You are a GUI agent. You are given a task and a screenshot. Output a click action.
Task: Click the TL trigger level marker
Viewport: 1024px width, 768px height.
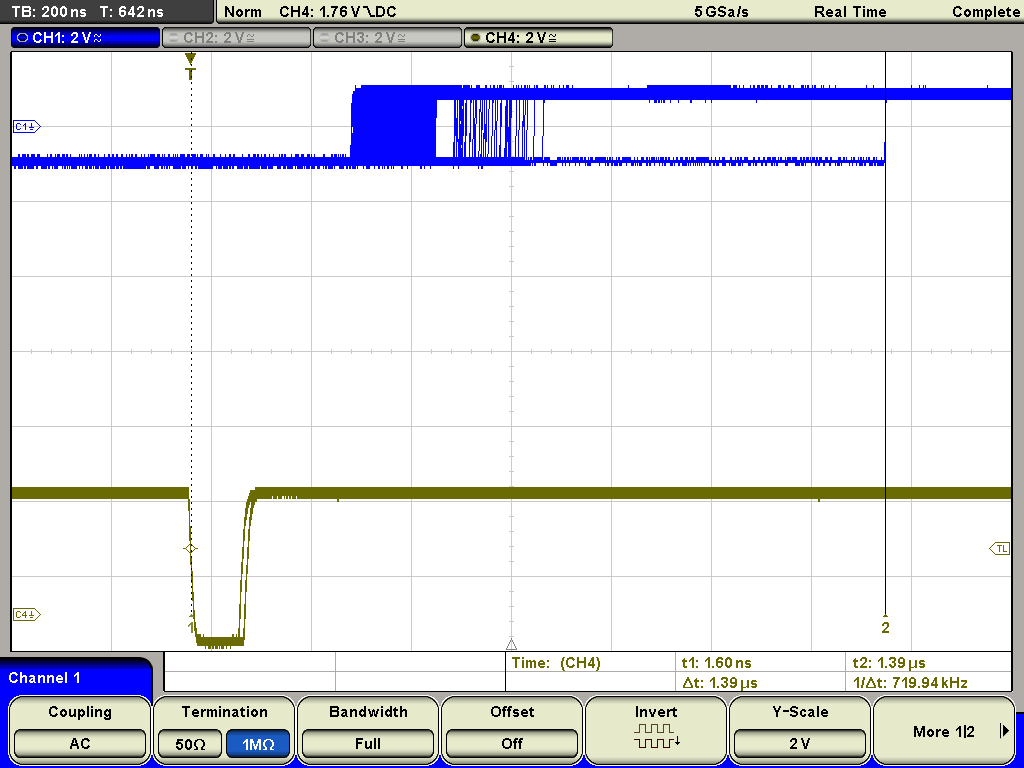point(1000,549)
